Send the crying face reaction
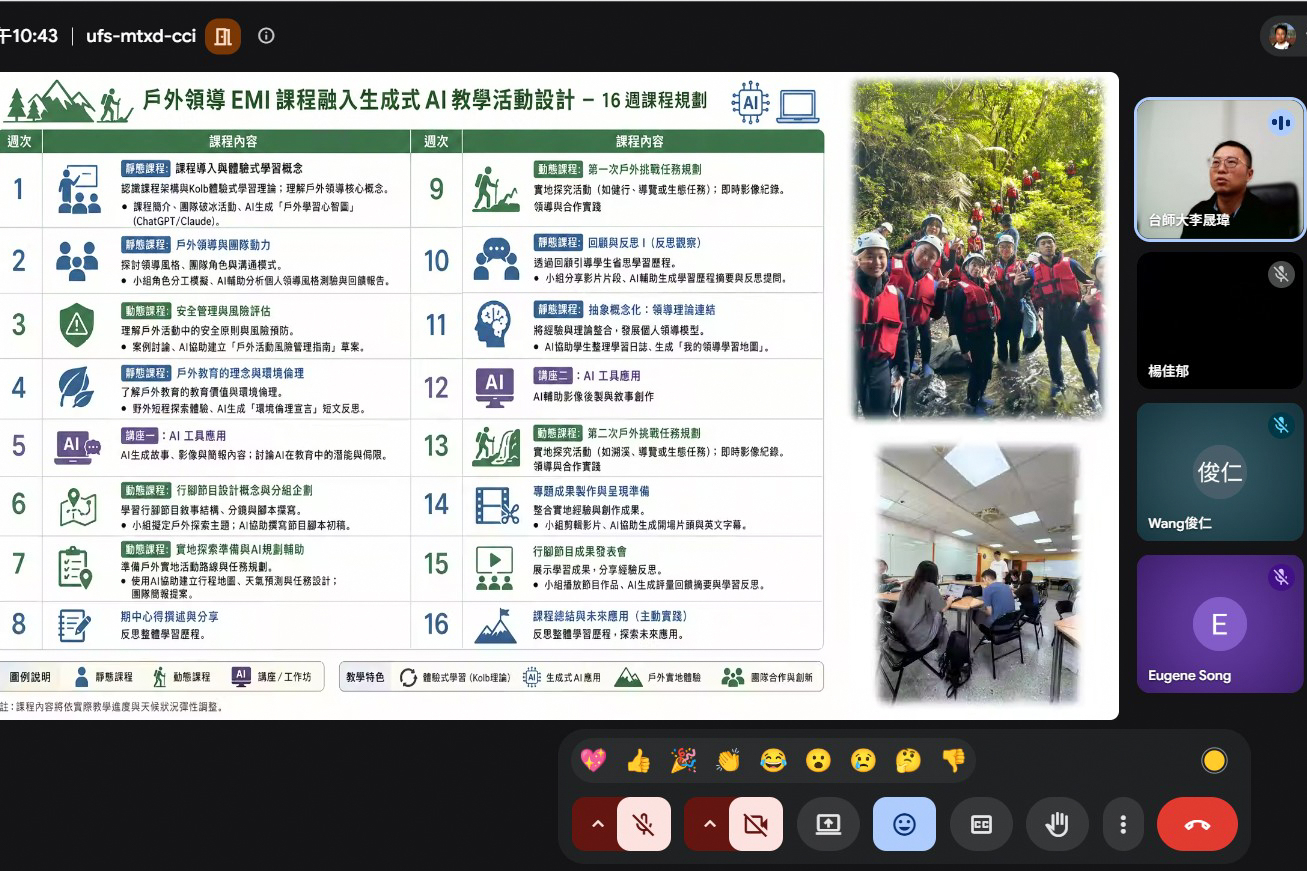The width and height of the screenshot is (1307, 871). coord(863,760)
